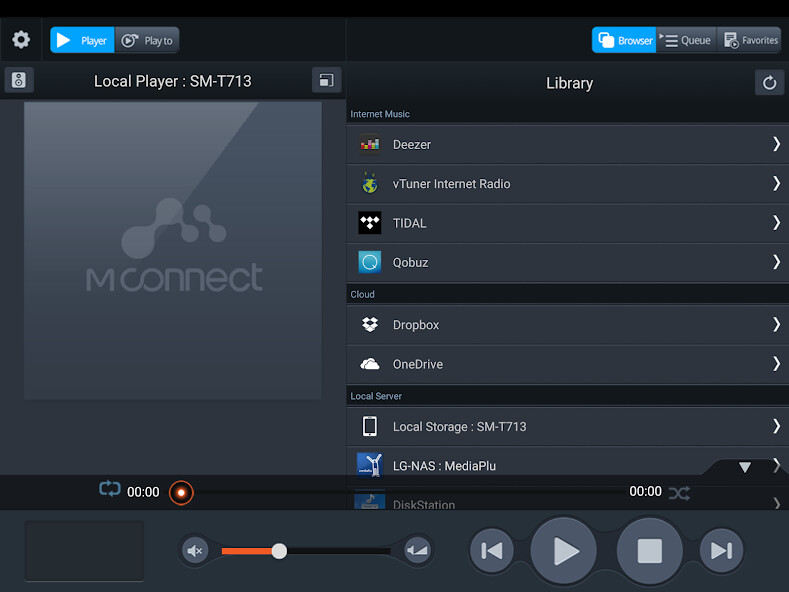
Task: Select vTuner Internet Radio label
Action: (451, 184)
